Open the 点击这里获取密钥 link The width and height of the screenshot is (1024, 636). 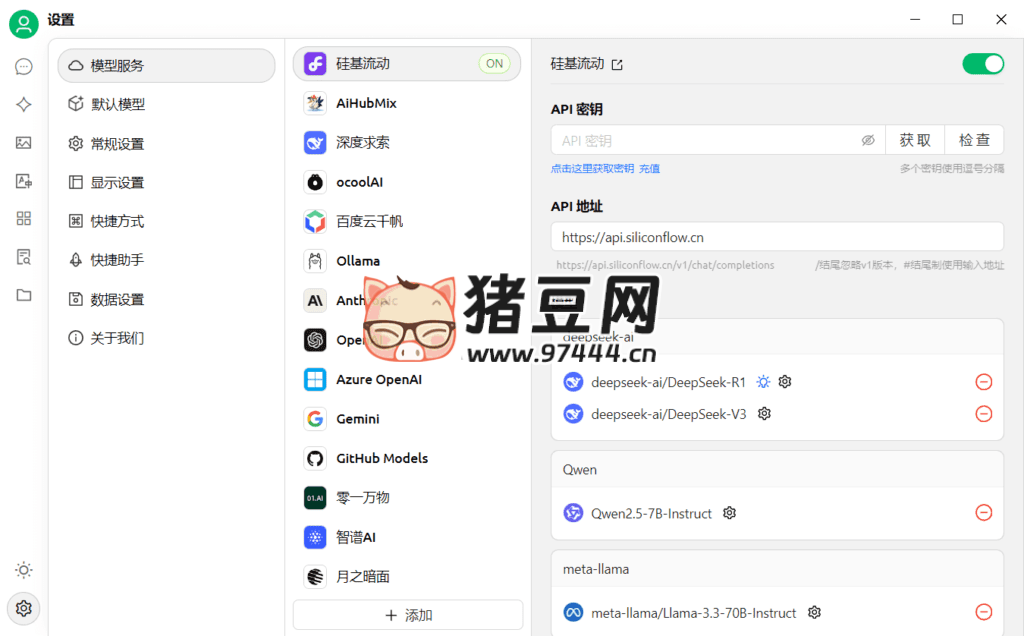pos(592,168)
